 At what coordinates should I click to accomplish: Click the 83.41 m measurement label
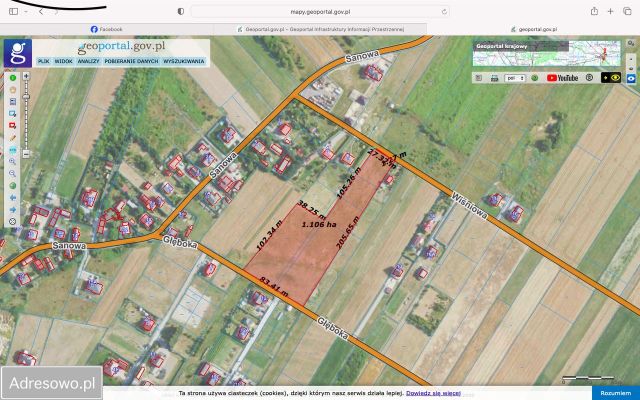[274, 287]
